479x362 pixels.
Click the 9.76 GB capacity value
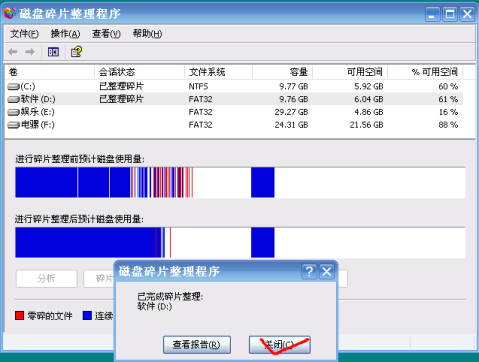point(294,99)
